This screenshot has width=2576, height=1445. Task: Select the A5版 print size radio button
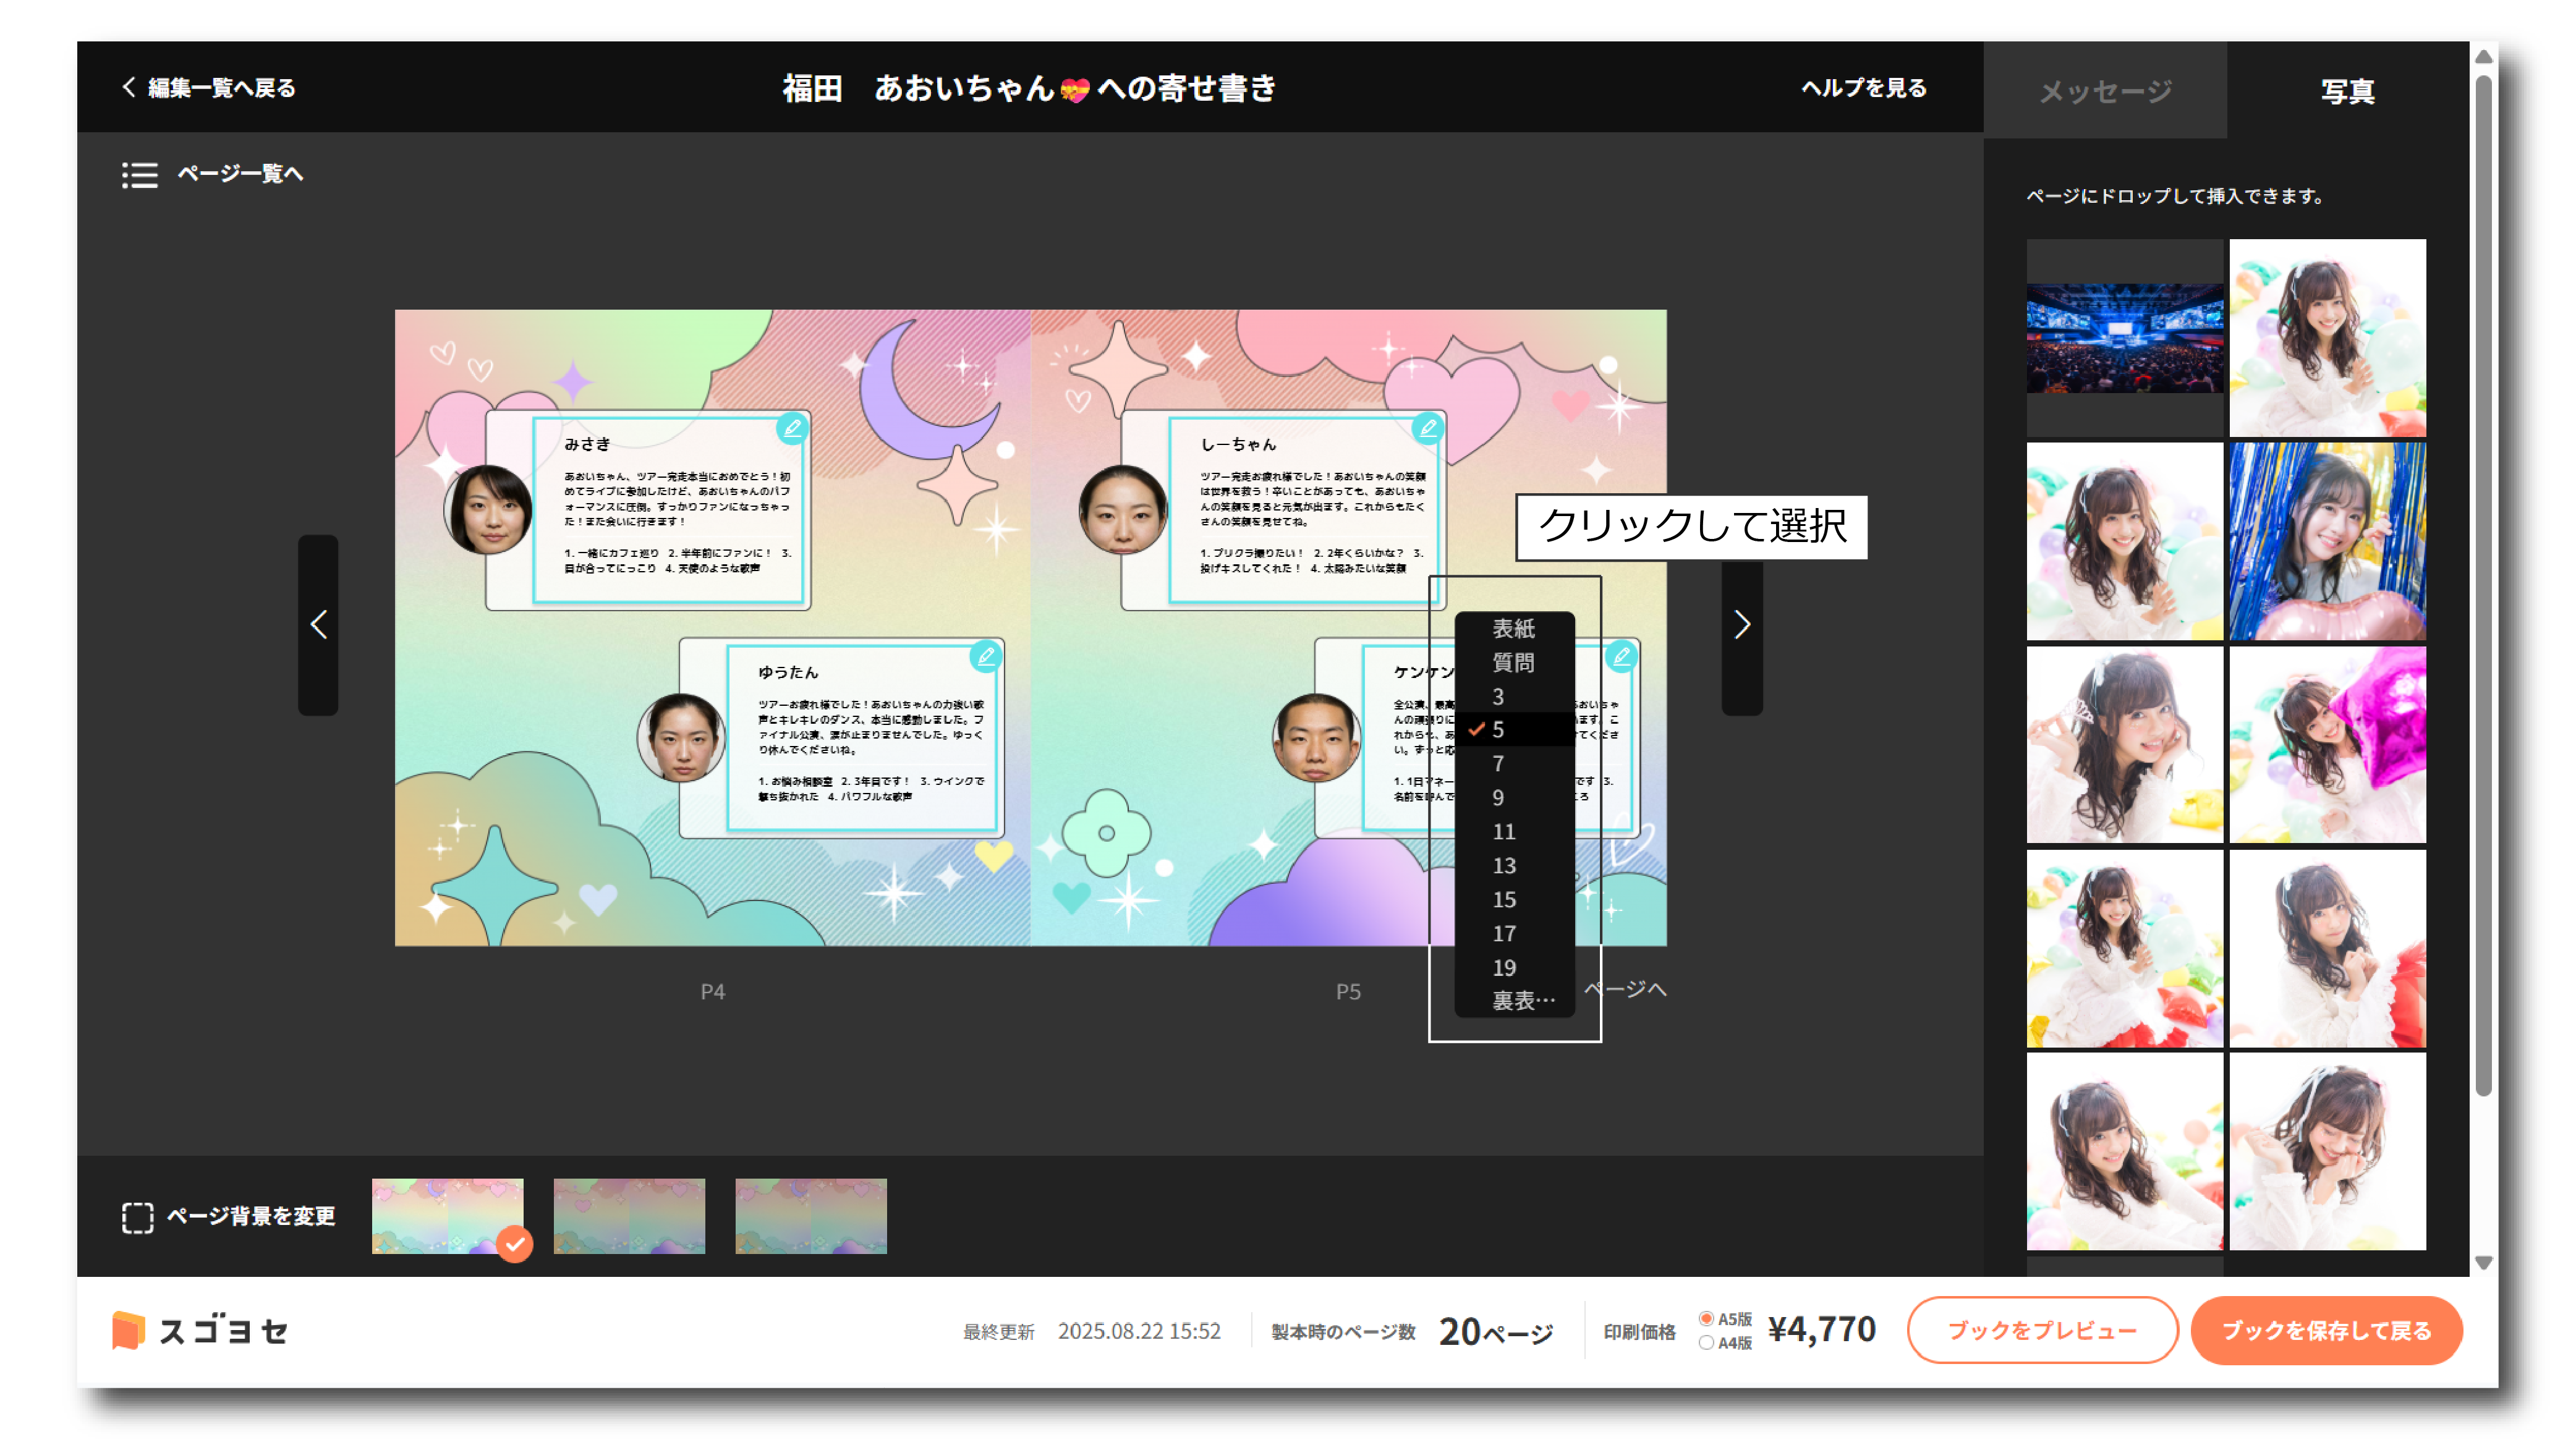pos(1706,1319)
